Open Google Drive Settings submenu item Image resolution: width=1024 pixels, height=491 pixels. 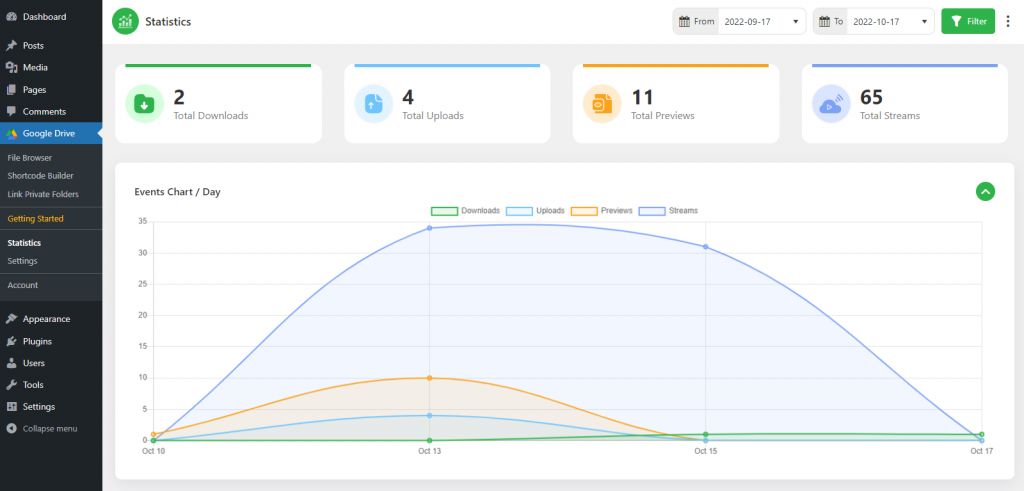[22, 261]
